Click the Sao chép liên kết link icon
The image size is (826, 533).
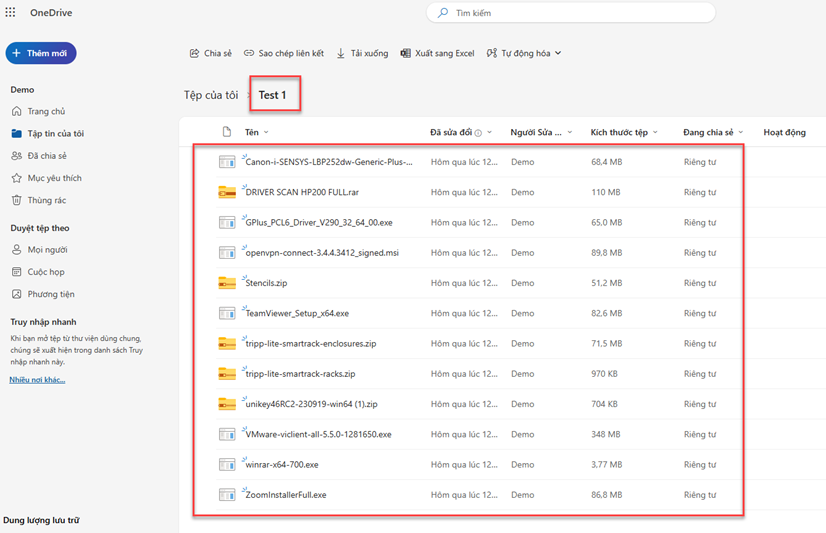(x=249, y=53)
